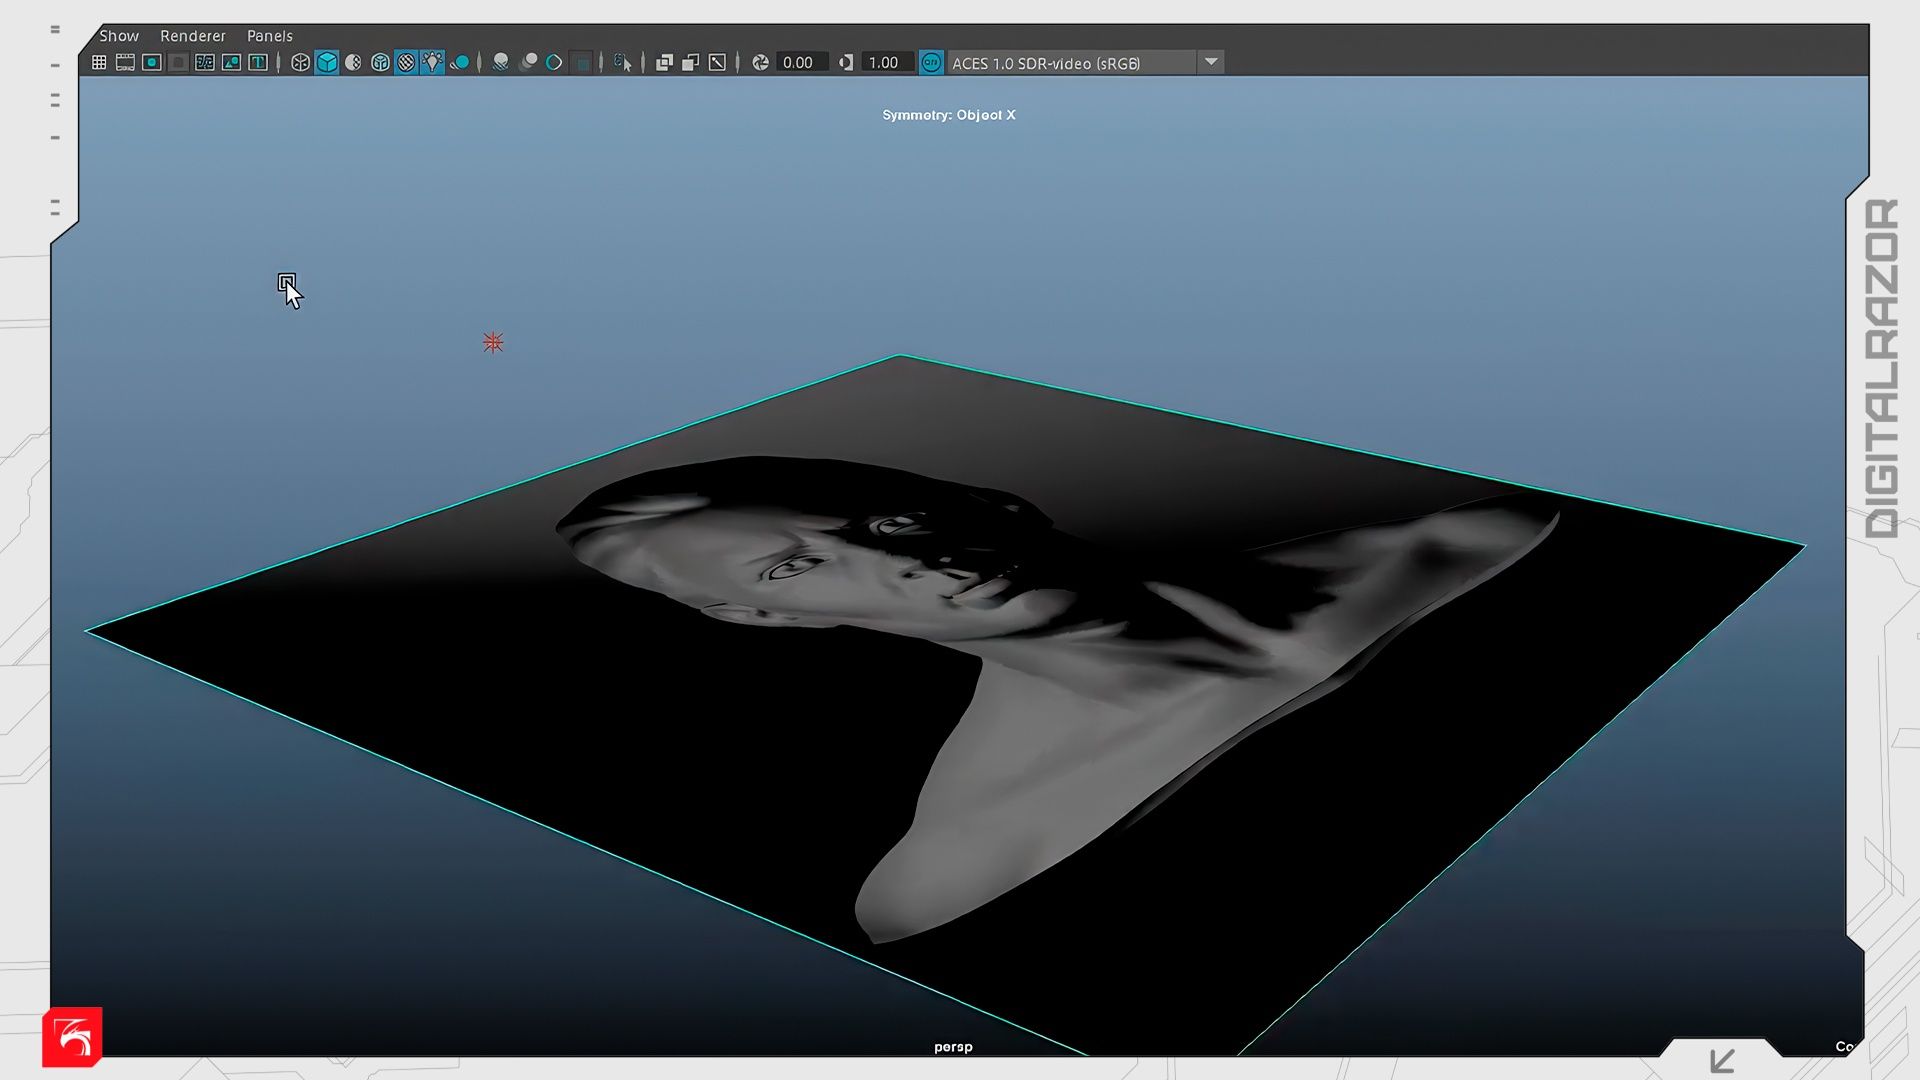Click the wireframe on shaded icon
The image size is (1920, 1080).
[380, 62]
